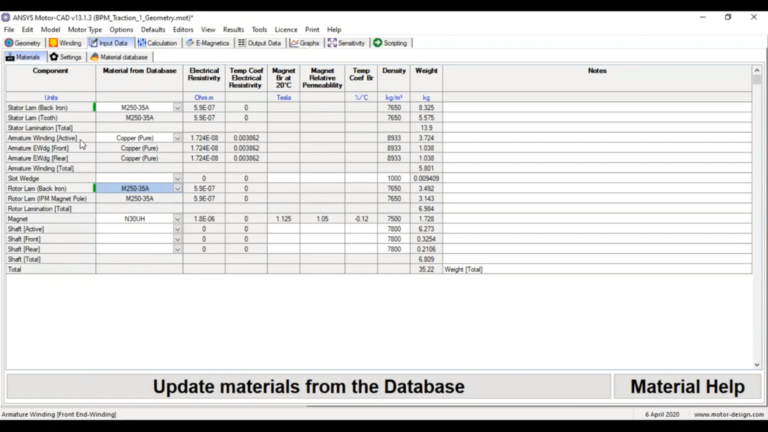Launch the Scripting tab icon

point(378,43)
